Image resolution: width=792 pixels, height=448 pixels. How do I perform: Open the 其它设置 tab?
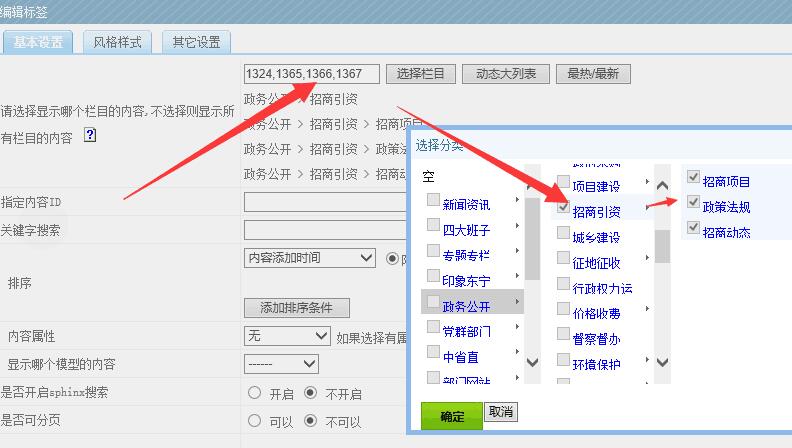click(196, 42)
